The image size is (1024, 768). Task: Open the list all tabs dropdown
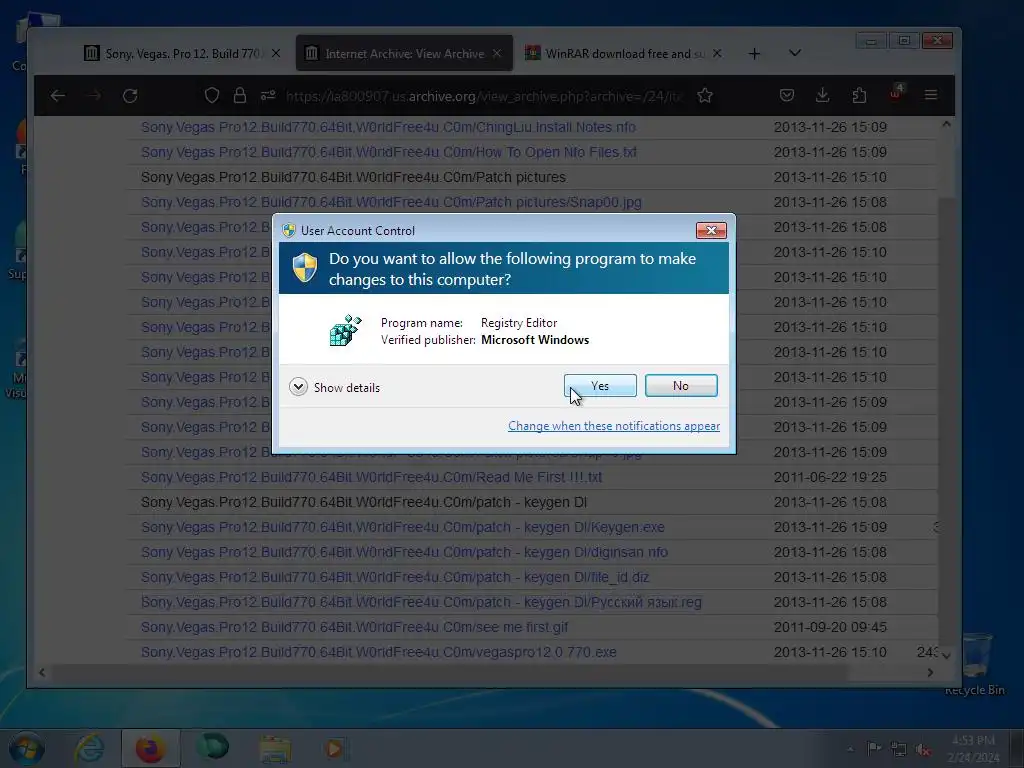[795, 53]
